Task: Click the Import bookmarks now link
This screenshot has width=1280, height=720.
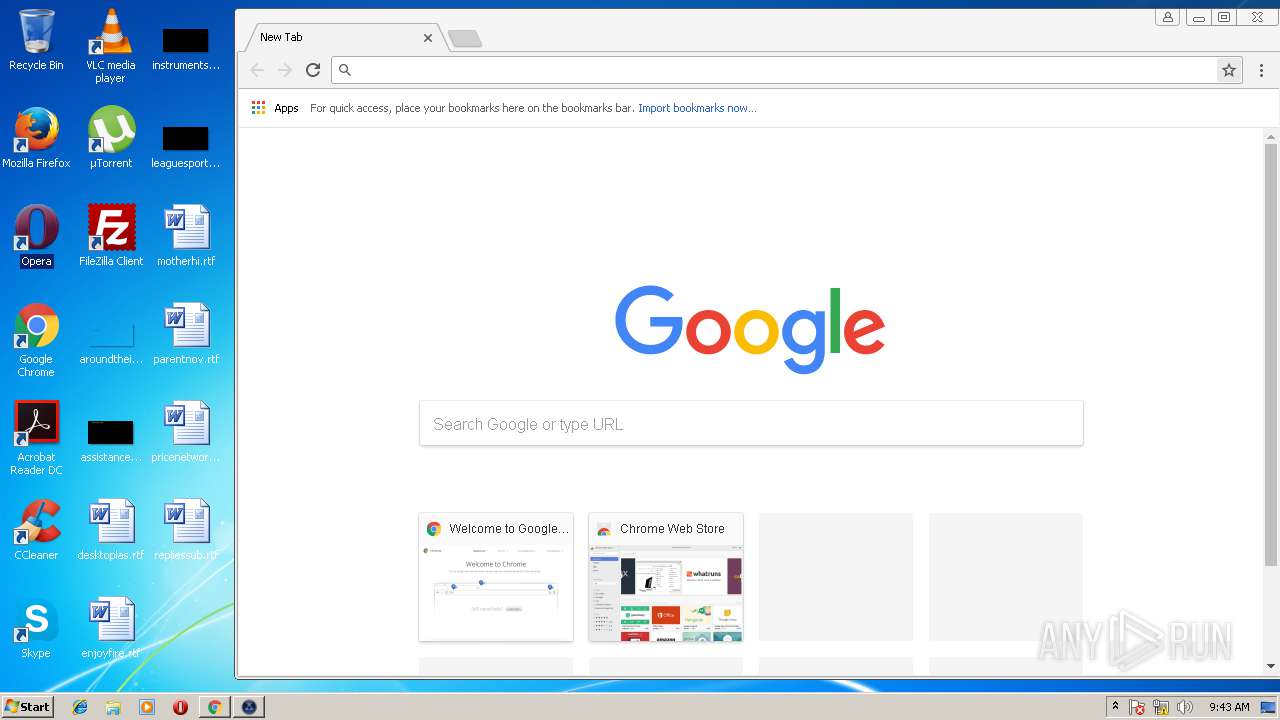Action: tap(697, 108)
